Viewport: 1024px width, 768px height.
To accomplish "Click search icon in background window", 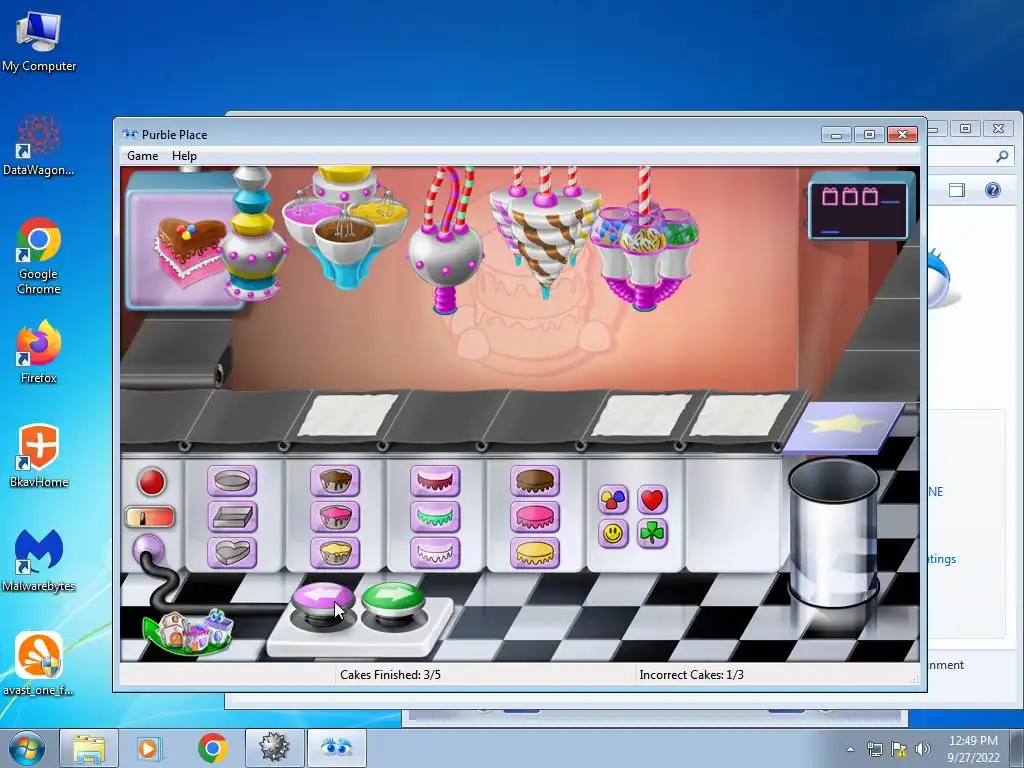I will tap(1002, 156).
